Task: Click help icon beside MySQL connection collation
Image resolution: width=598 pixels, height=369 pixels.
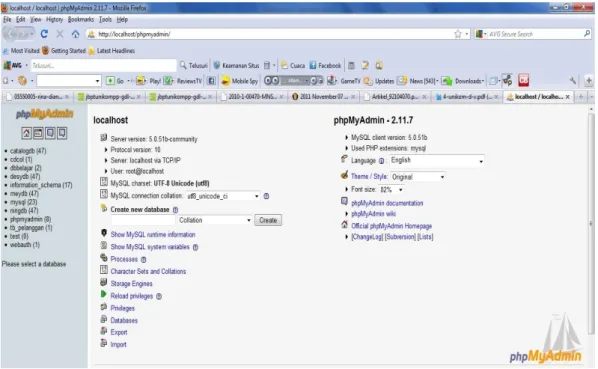Action: tap(266, 196)
